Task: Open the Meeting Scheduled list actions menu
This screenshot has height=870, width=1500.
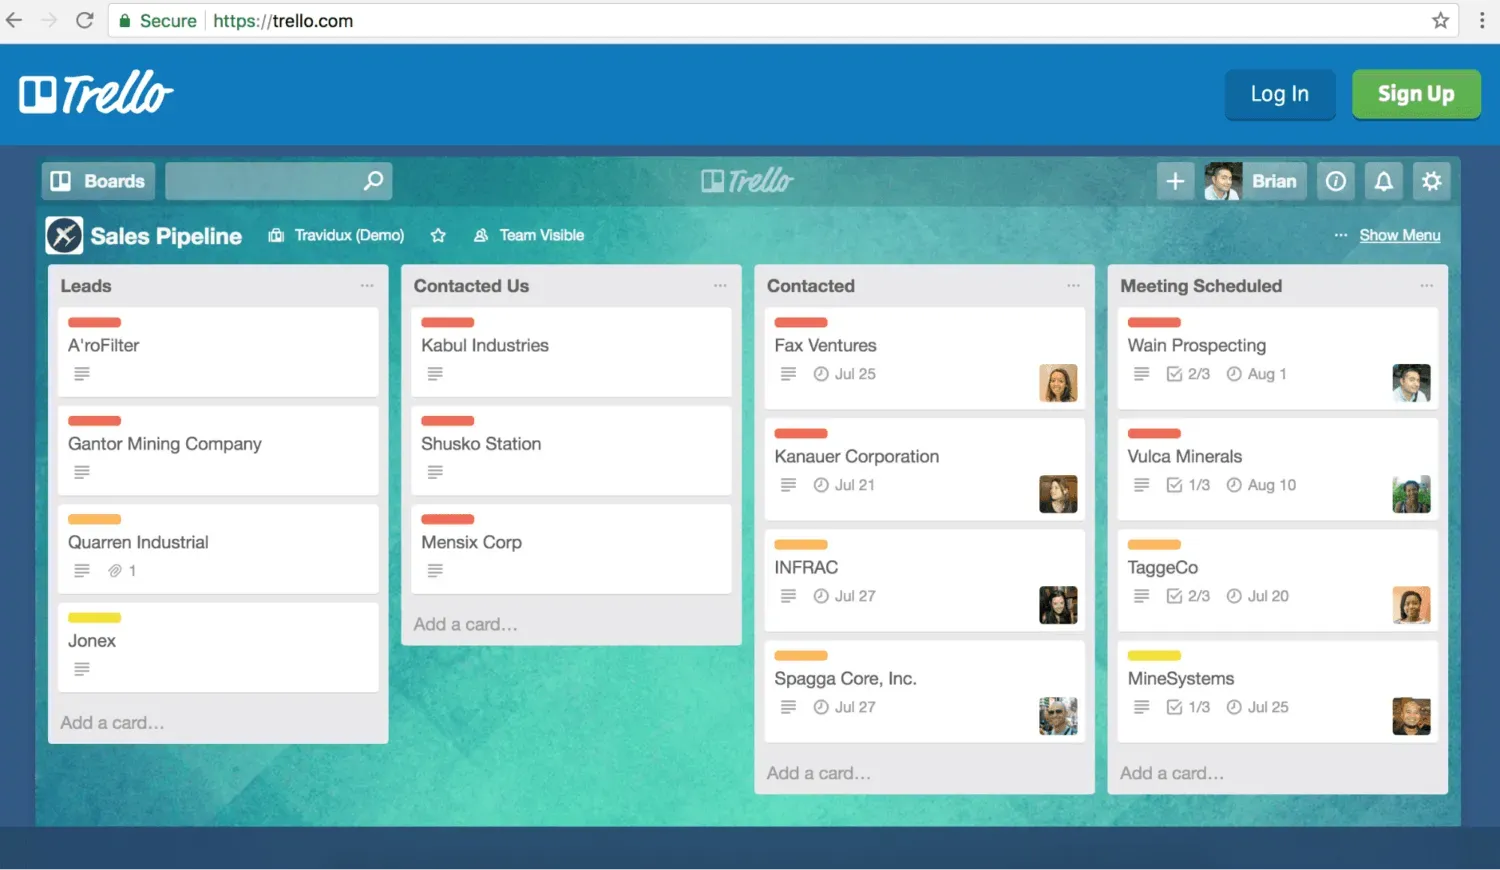Action: coord(1427,286)
